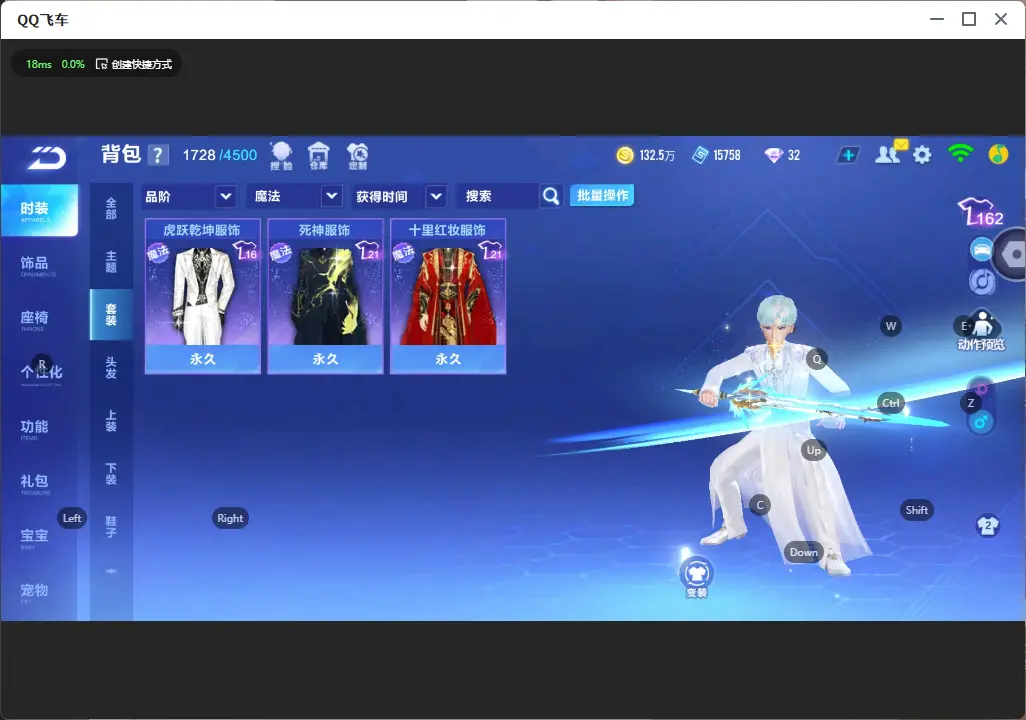The image size is (1026, 720).
Task: Click the blue plus recharge icon
Action: pos(848,155)
